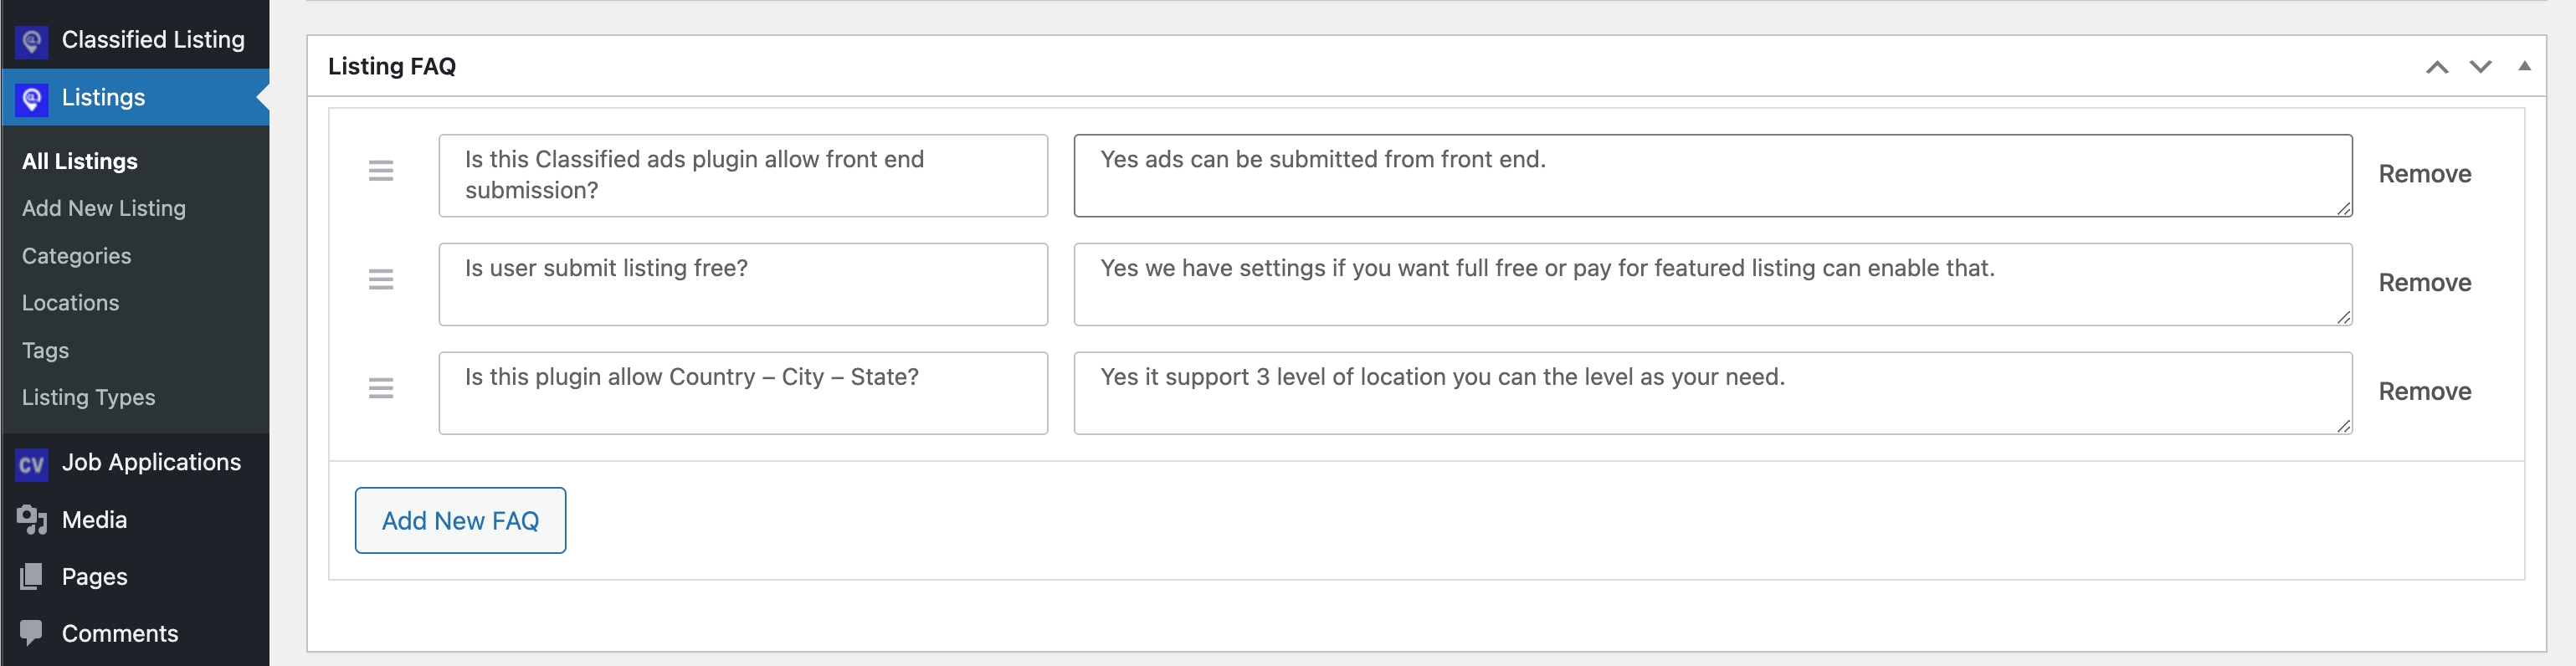Image resolution: width=2576 pixels, height=666 pixels.
Task: Go to Categories submenu
Action: pyautogui.click(x=77, y=256)
